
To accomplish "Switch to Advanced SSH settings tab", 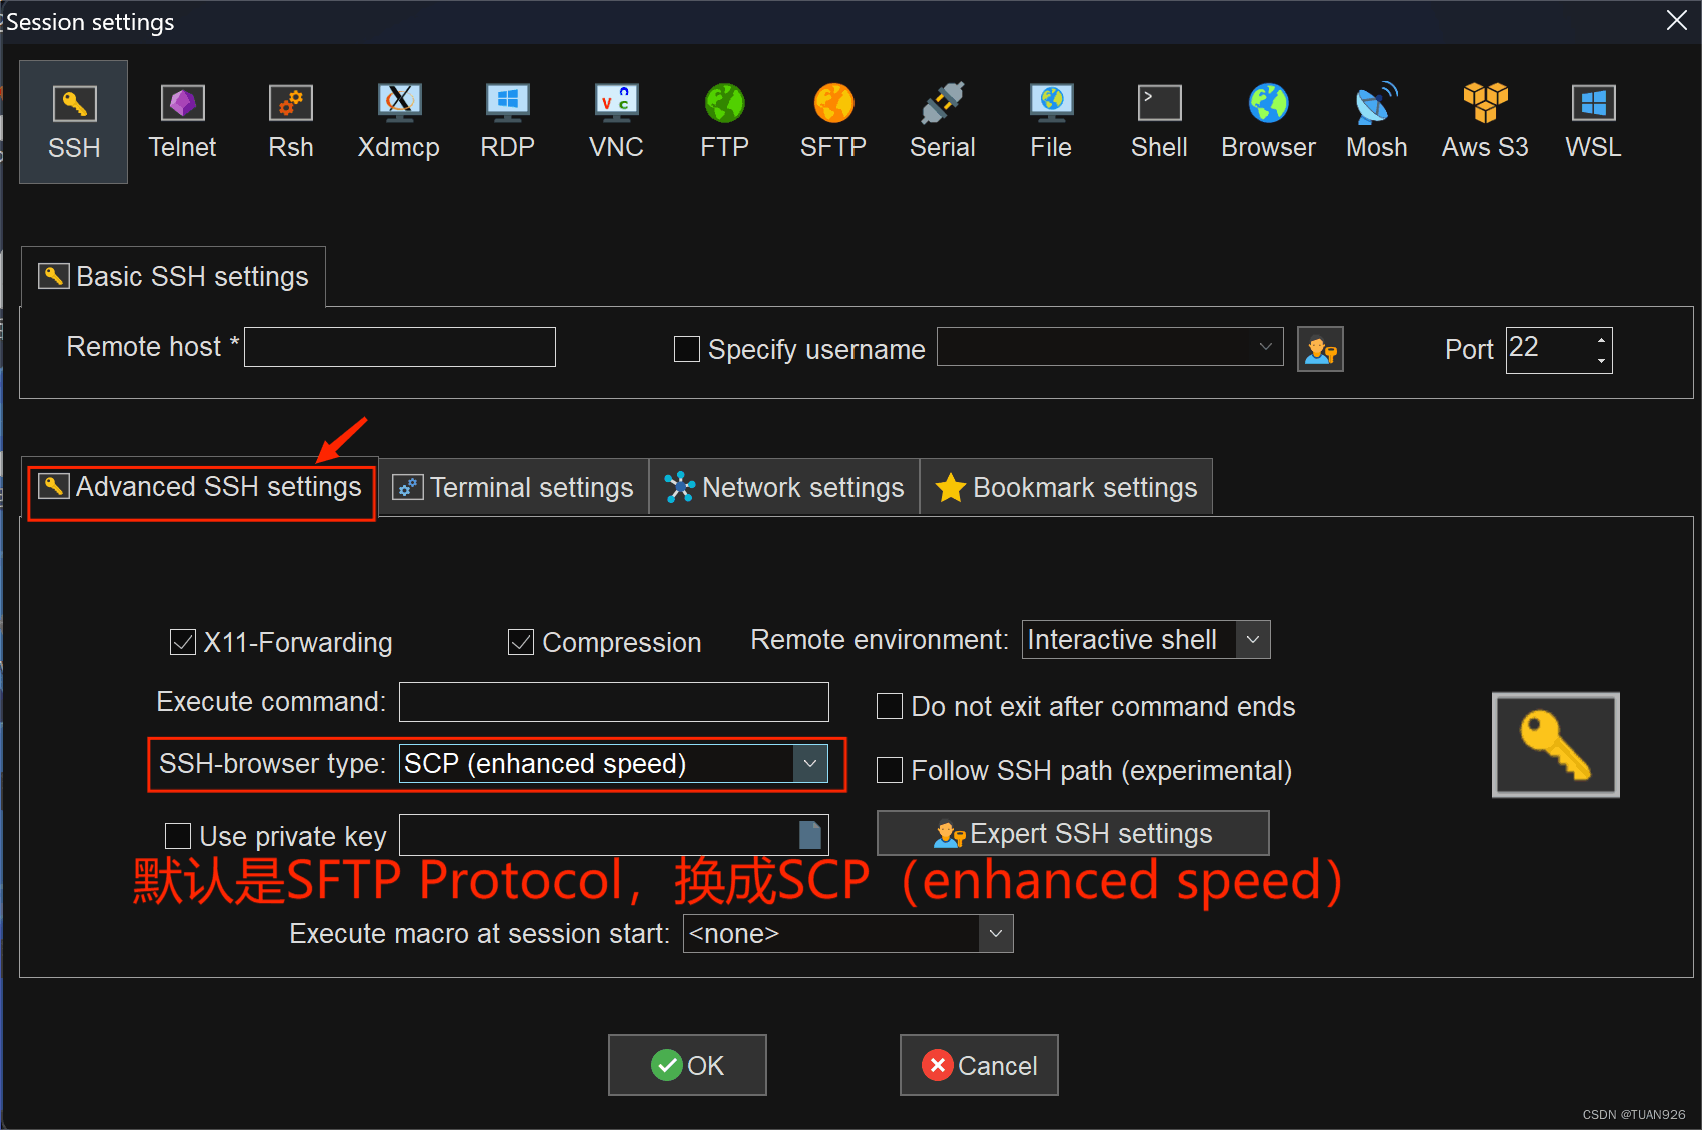I will click(200, 487).
